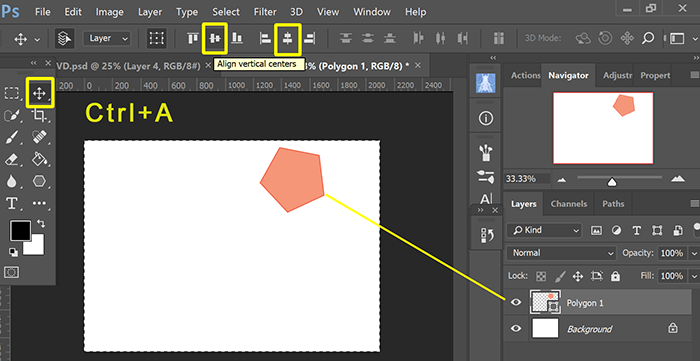700x361 pixels.
Task: Click the Align horizontal centers icon
Action: (288, 38)
